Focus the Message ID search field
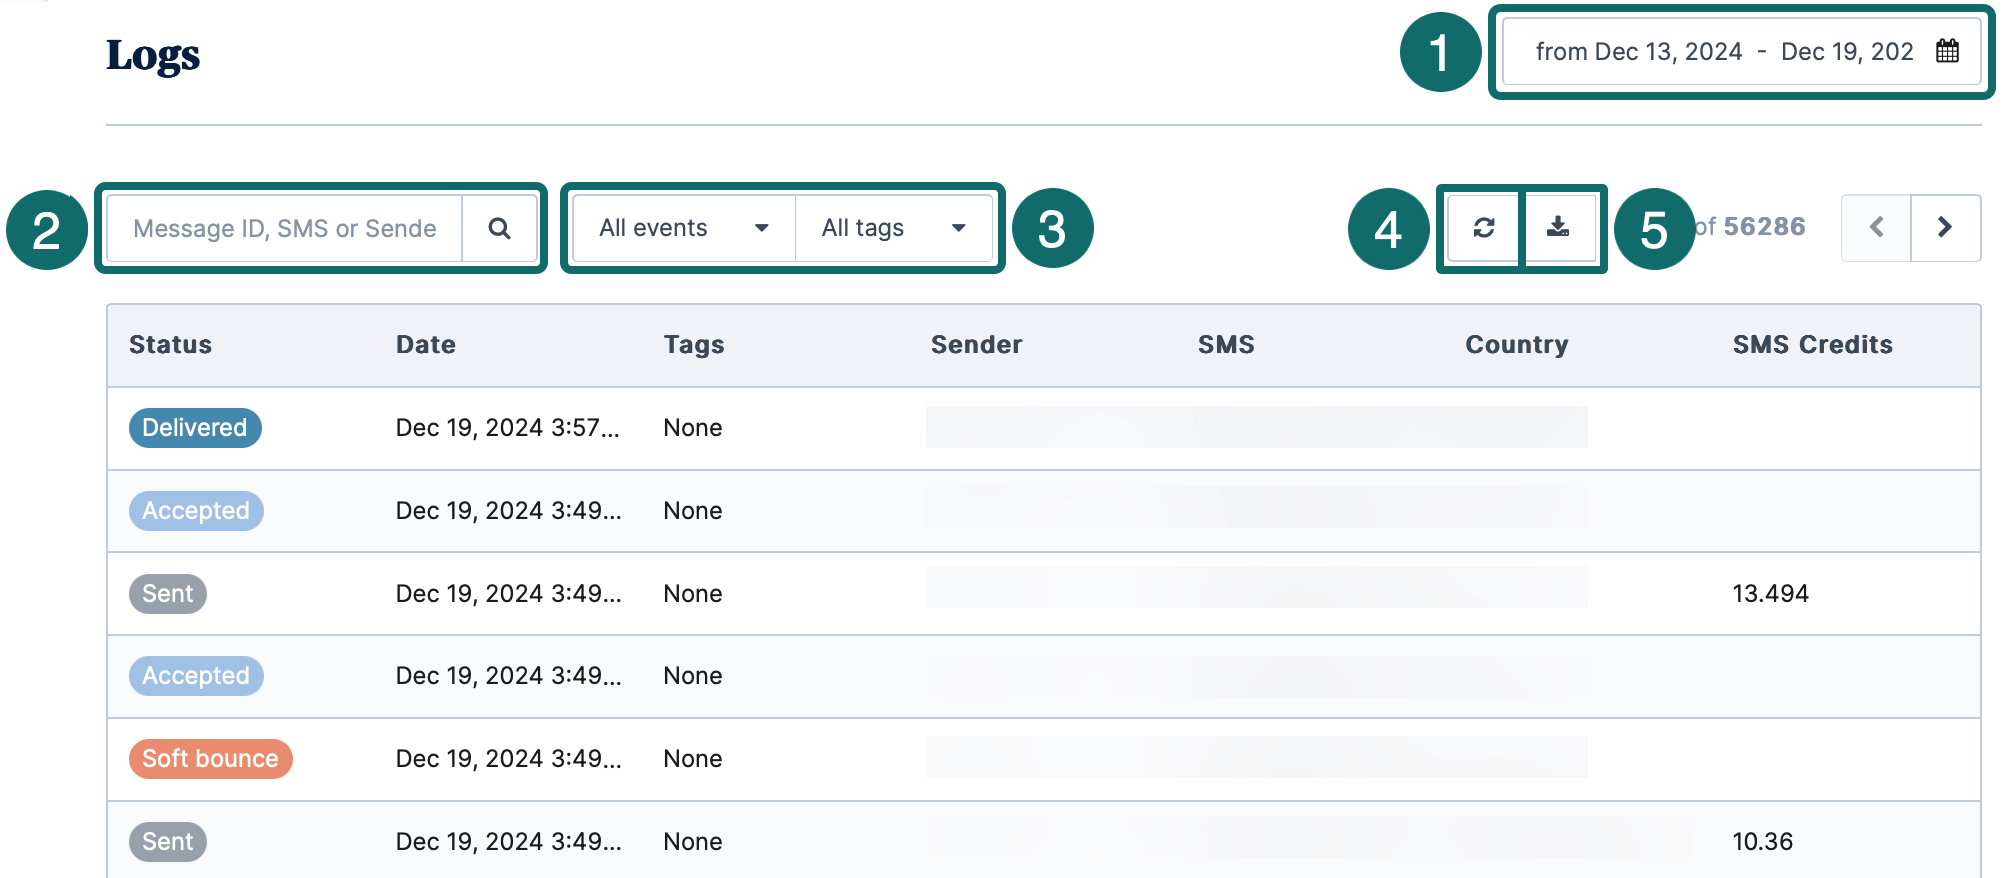This screenshot has width=2008, height=878. (285, 229)
